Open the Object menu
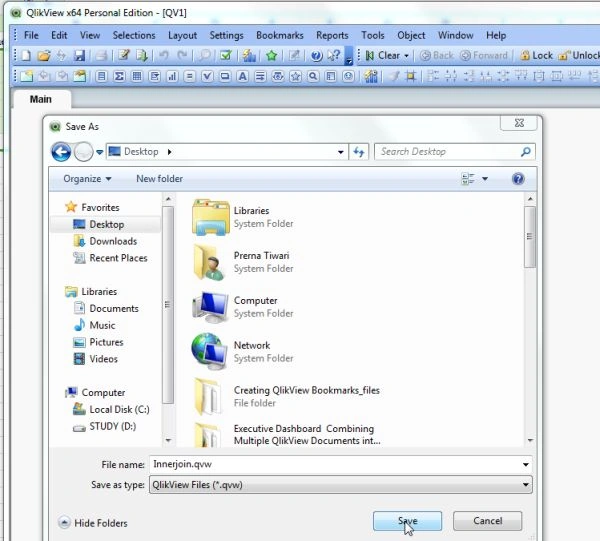This screenshot has height=541, width=600. point(411,35)
